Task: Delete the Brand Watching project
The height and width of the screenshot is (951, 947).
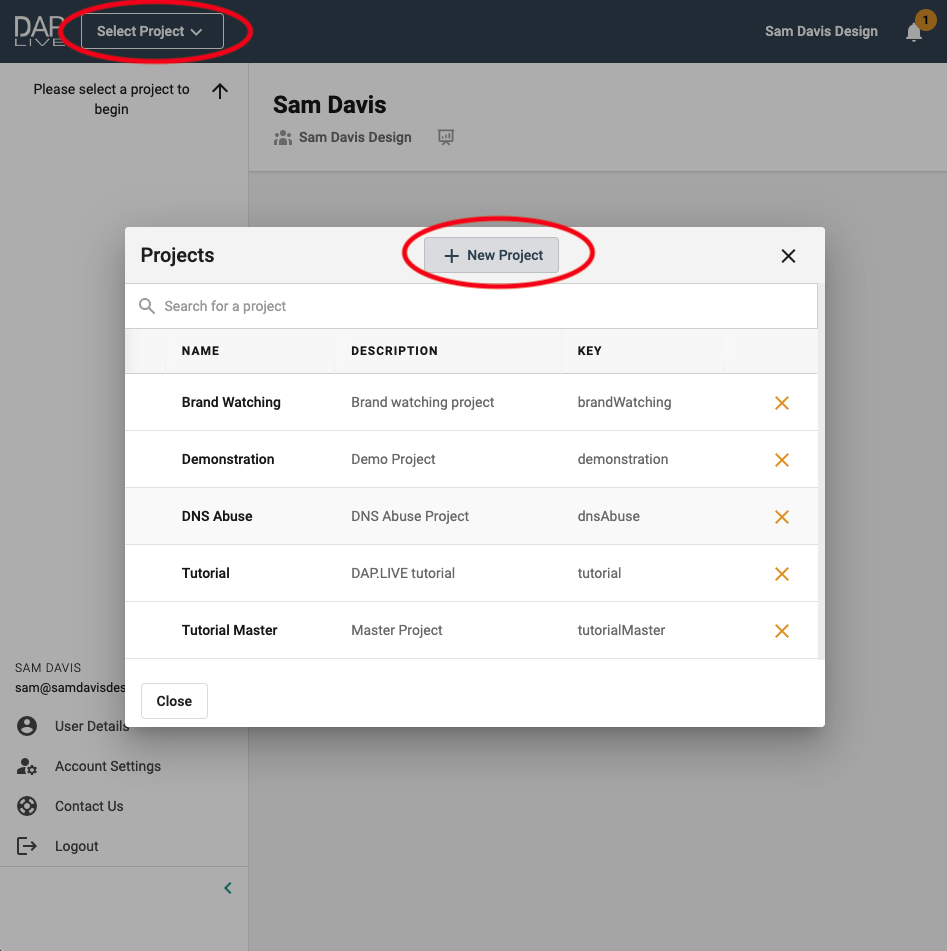Action: (782, 403)
